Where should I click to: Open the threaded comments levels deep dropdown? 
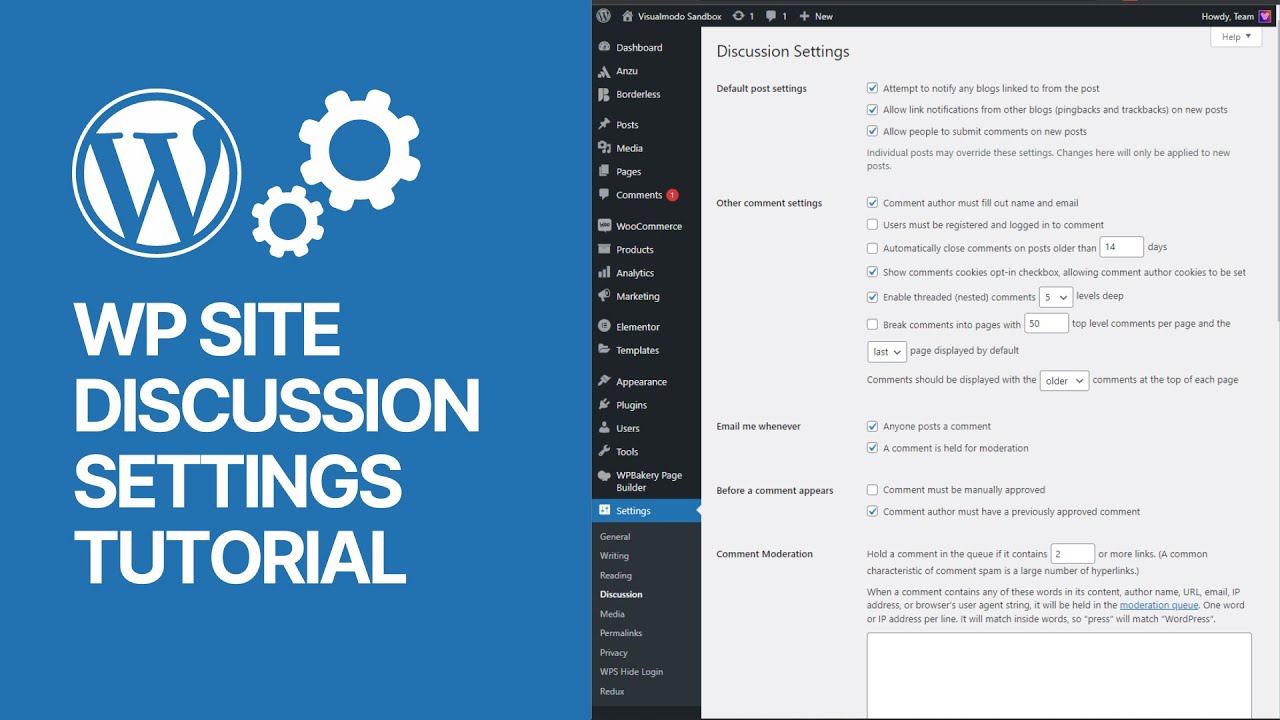(1055, 297)
